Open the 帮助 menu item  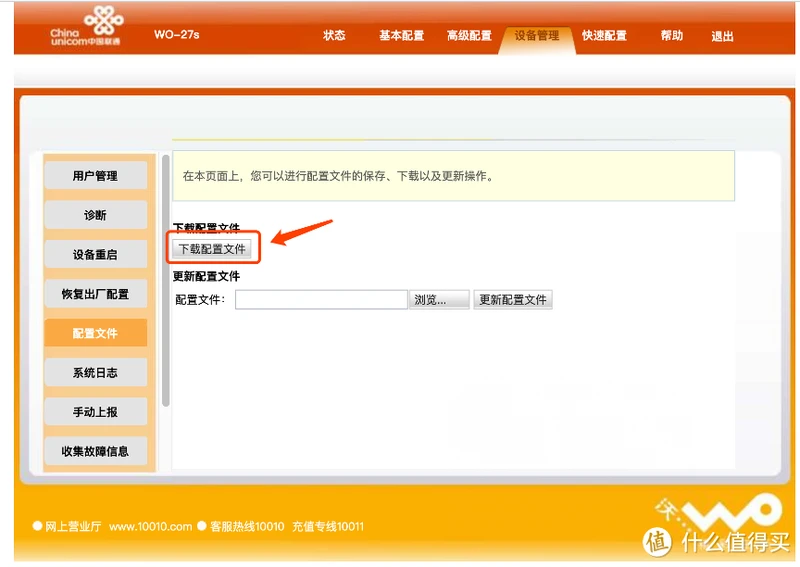click(x=672, y=36)
